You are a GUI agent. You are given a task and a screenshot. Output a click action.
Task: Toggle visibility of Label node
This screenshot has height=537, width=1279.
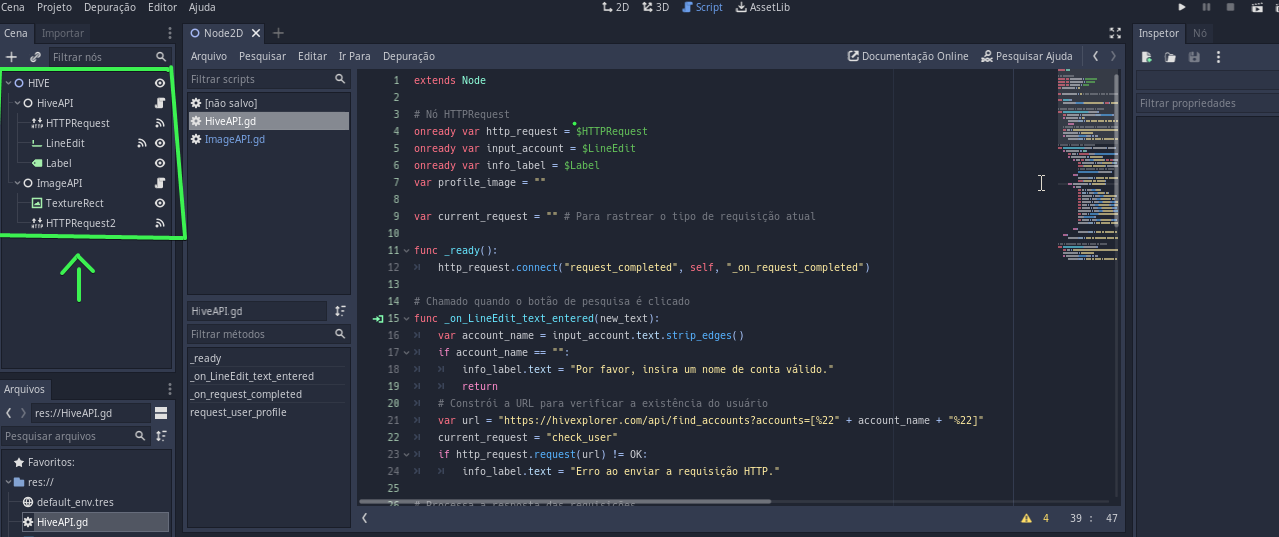click(x=159, y=163)
